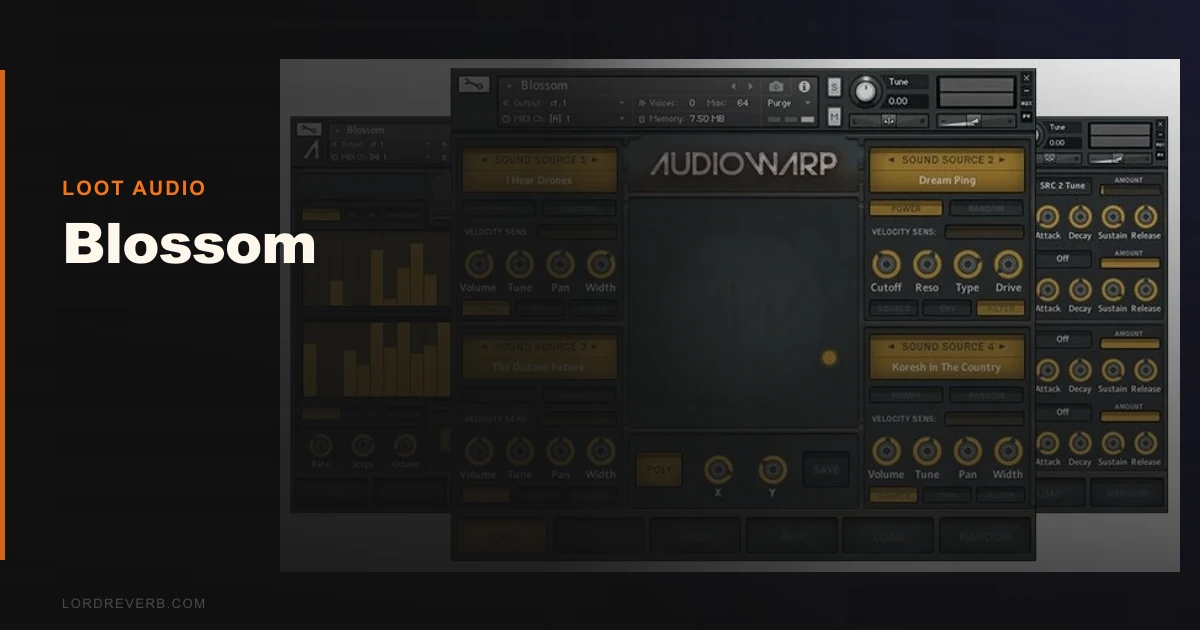Click RANDOM in the front window bottom bar
Viewport: 1200px width, 630px height.
985,536
